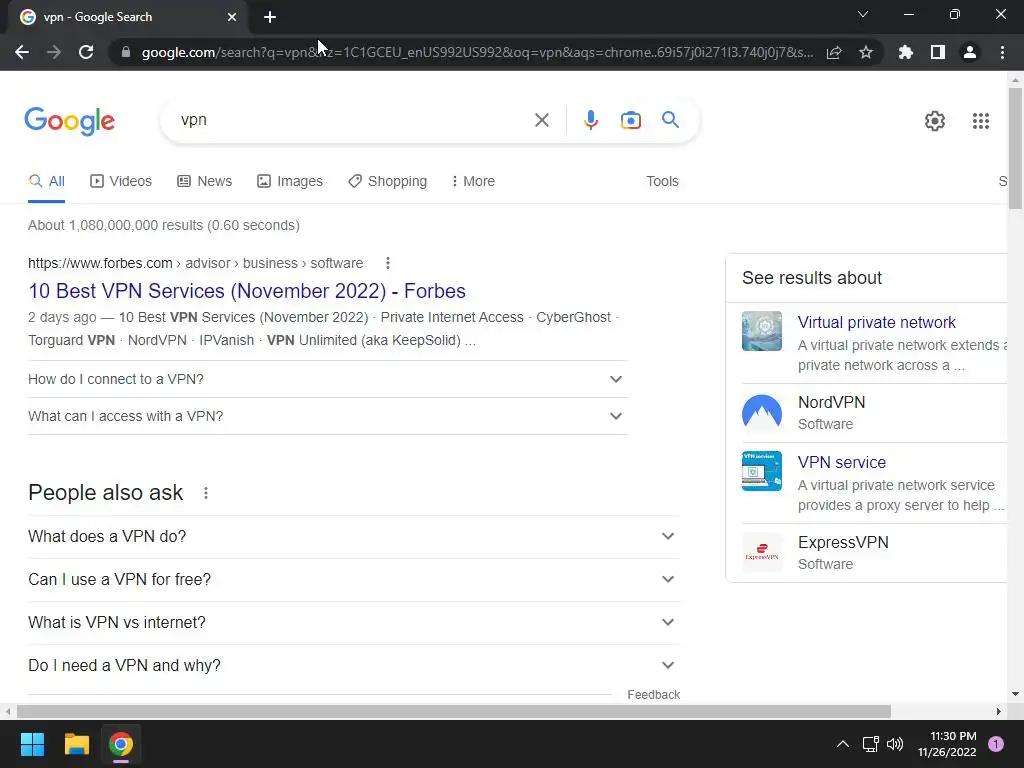The height and width of the screenshot is (768, 1024).
Task: Open the Google apps grid
Action: (980, 121)
